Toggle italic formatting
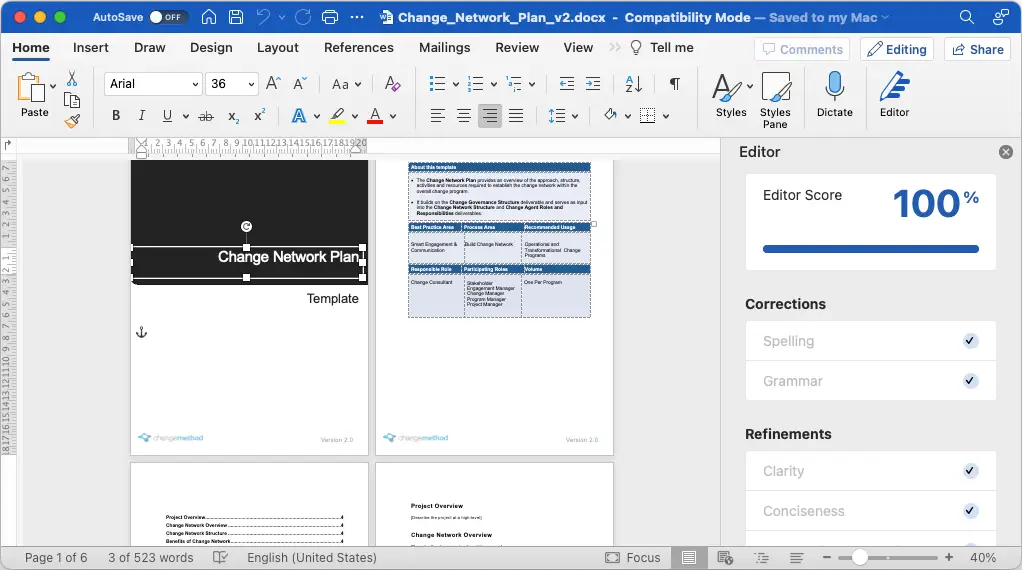Screen dimensions: 1022x570 pos(141,116)
